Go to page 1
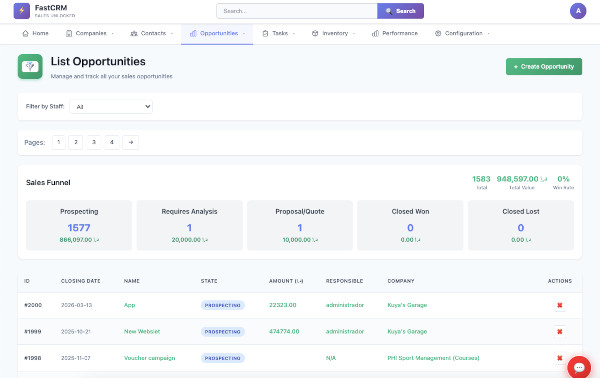Image resolution: width=600 pixels, height=378 pixels. [59, 142]
